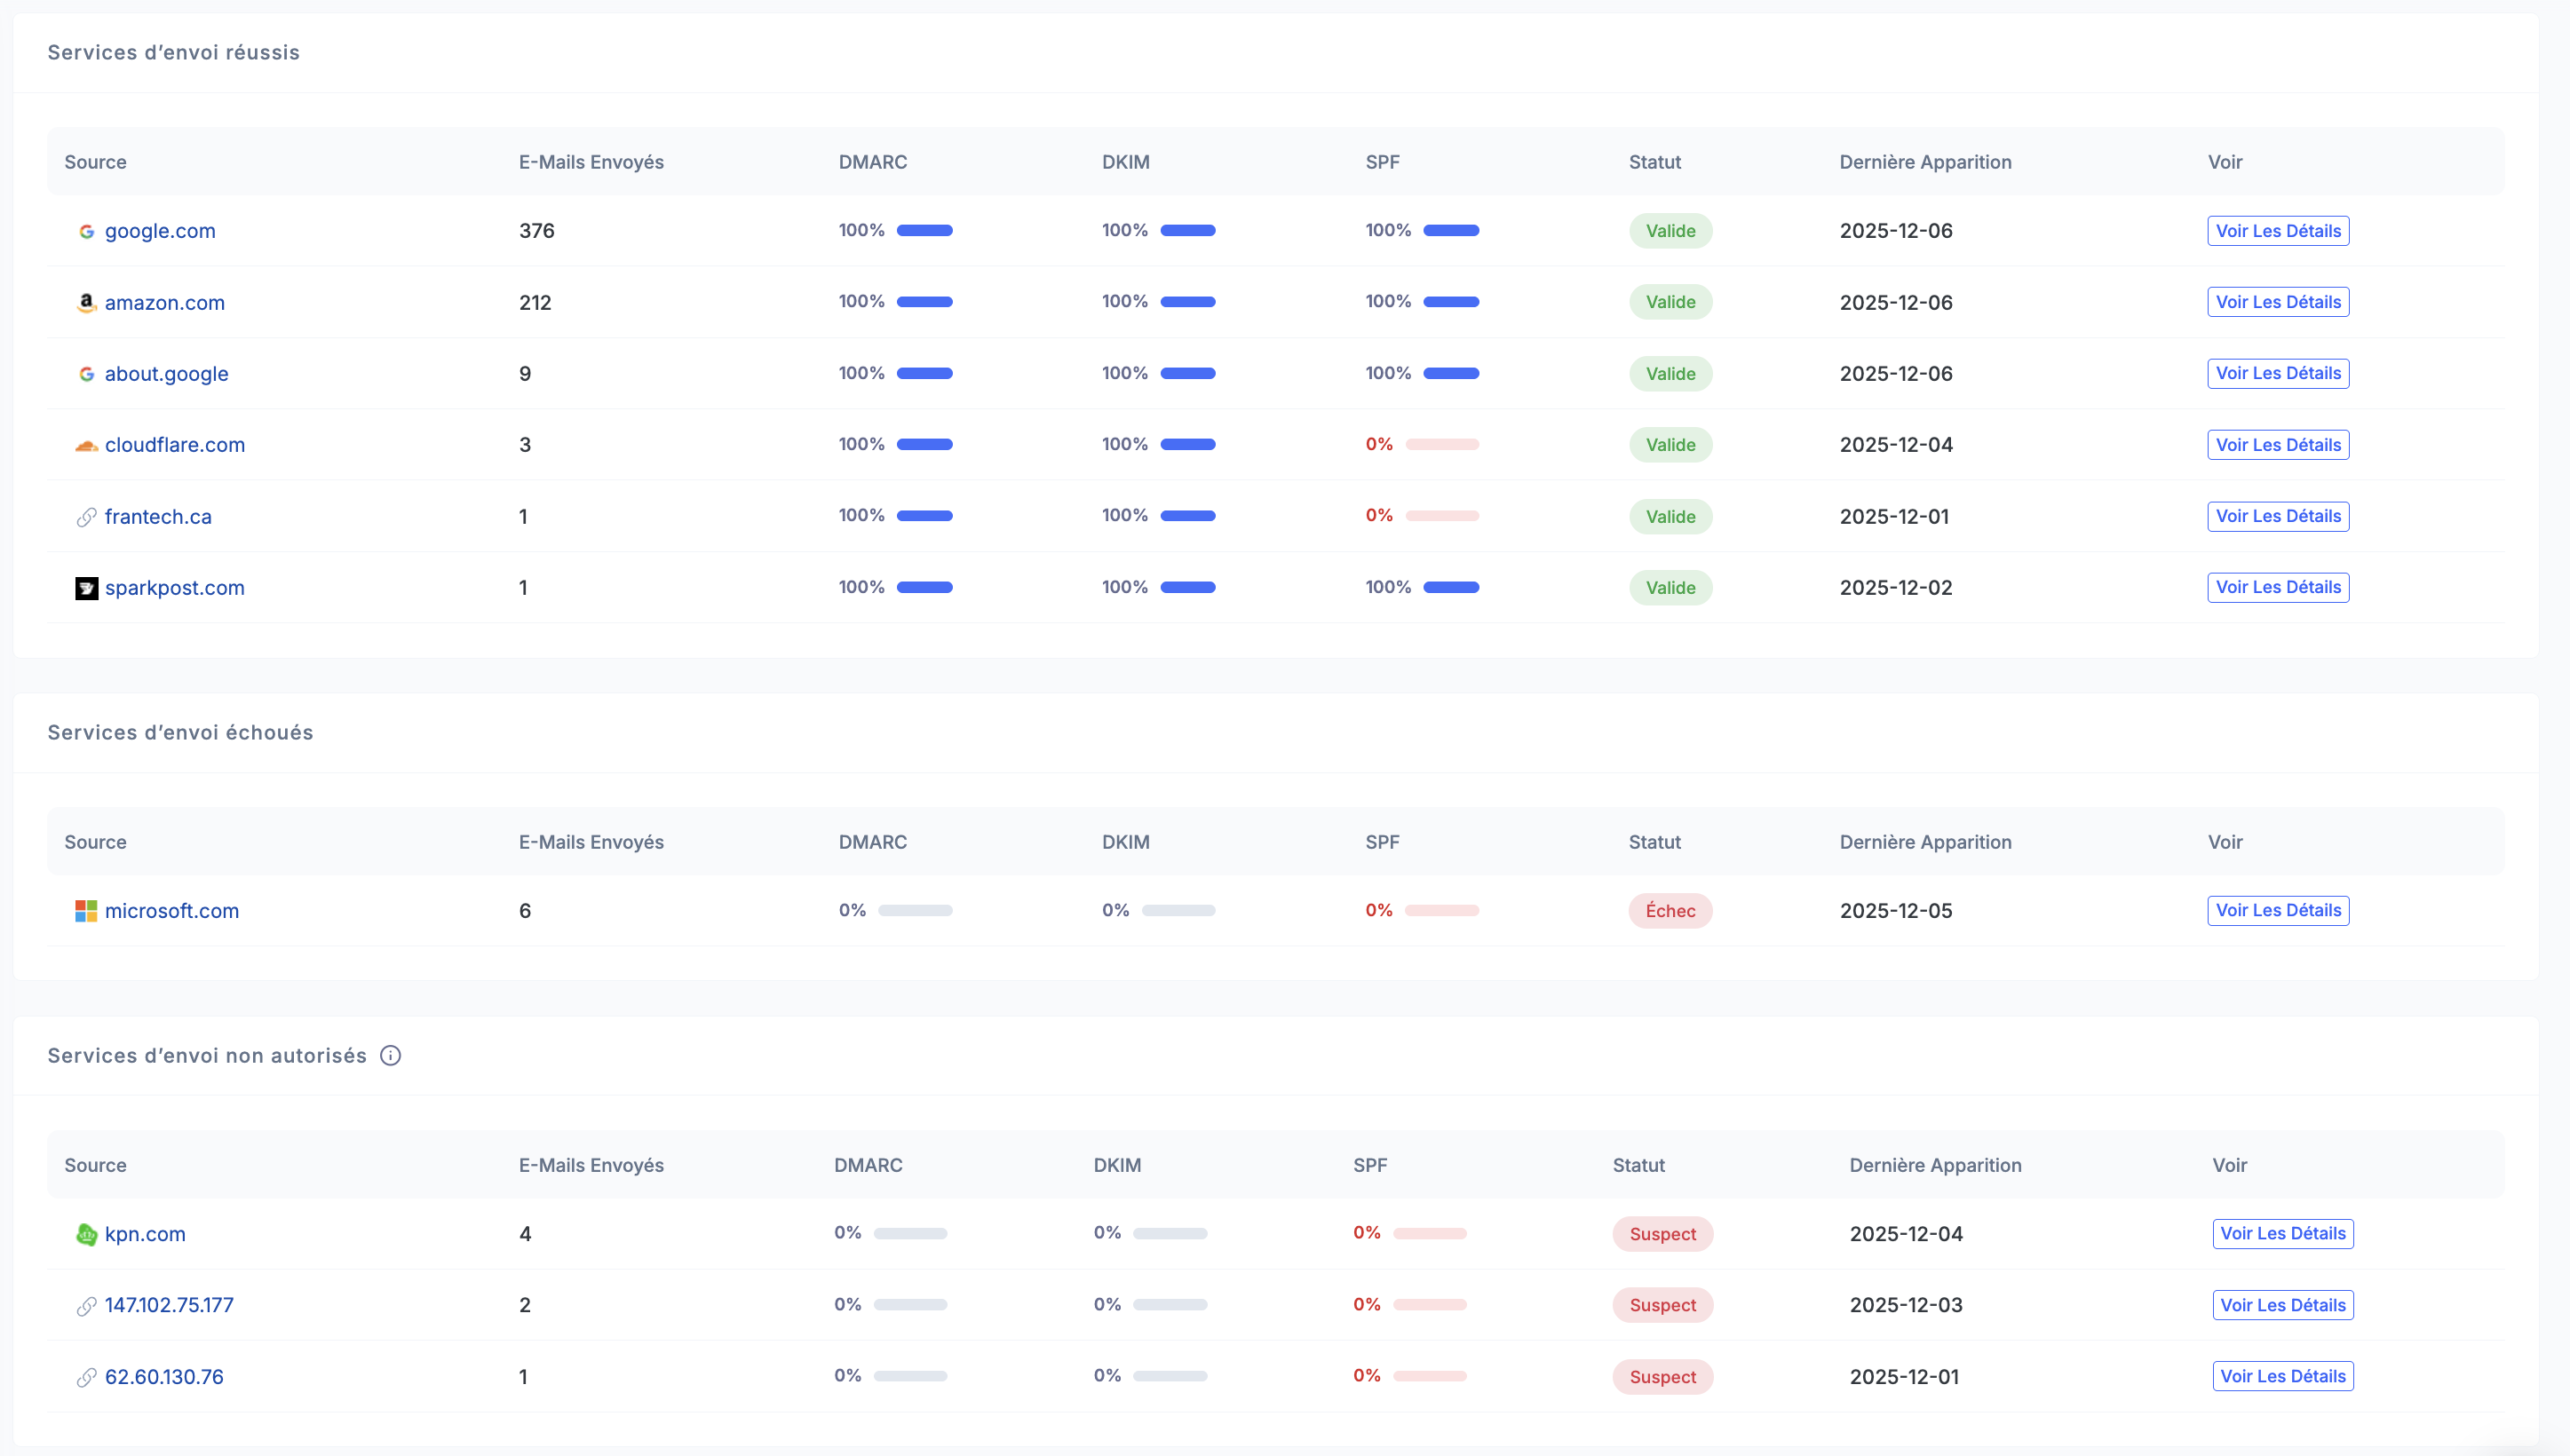Click the Suspect status badge for kpn.com
Screen dimensions: 2570x1456
click(1662, 1234)
